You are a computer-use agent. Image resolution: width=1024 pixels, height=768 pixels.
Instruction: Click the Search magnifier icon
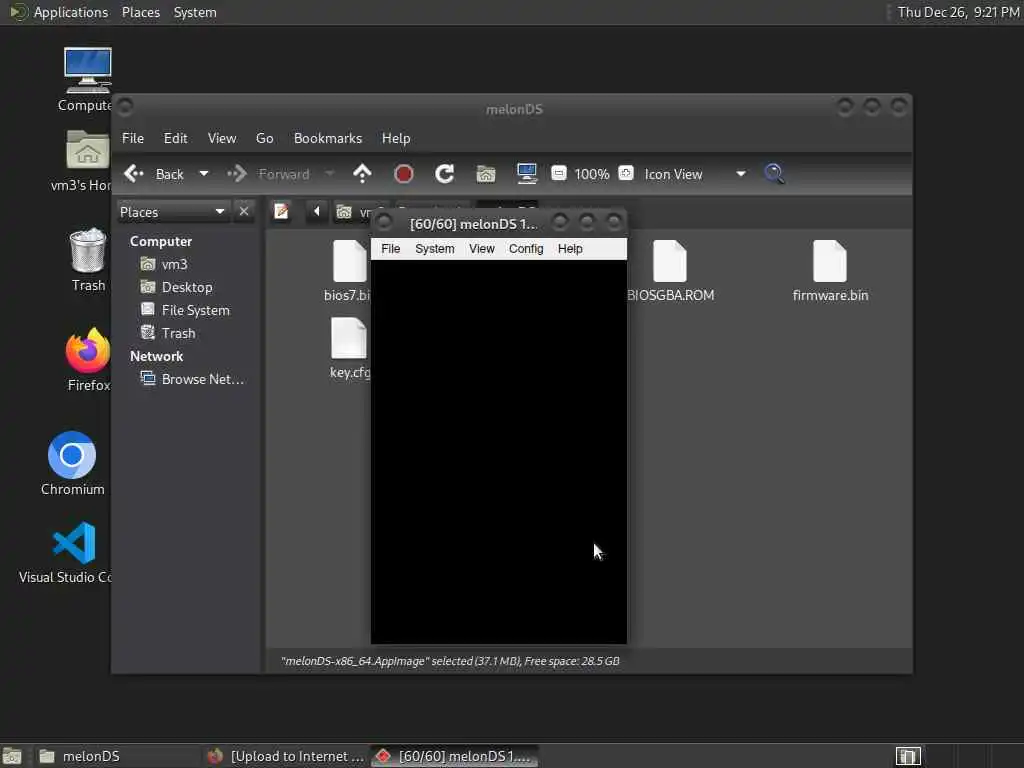[x=775, y=174]
